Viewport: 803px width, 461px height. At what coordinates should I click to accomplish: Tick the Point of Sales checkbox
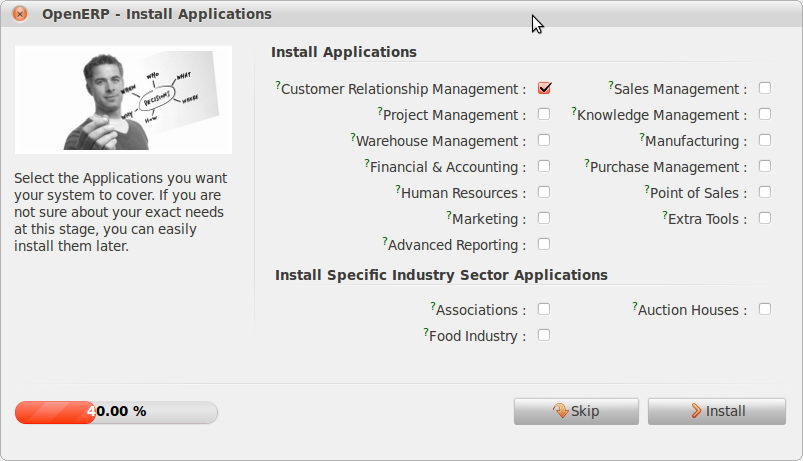point(765,192)
